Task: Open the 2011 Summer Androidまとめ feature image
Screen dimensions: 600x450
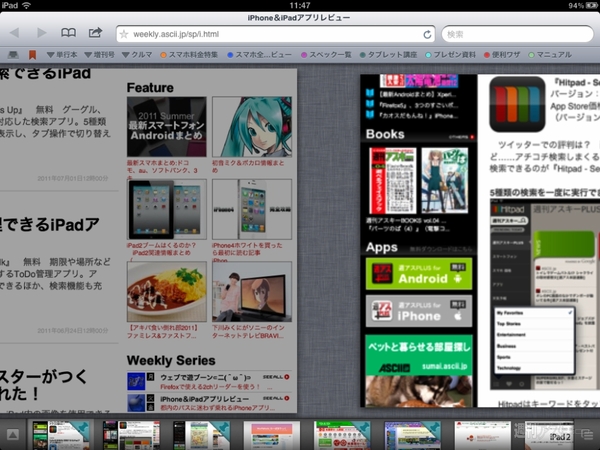Action: (167, 127)
